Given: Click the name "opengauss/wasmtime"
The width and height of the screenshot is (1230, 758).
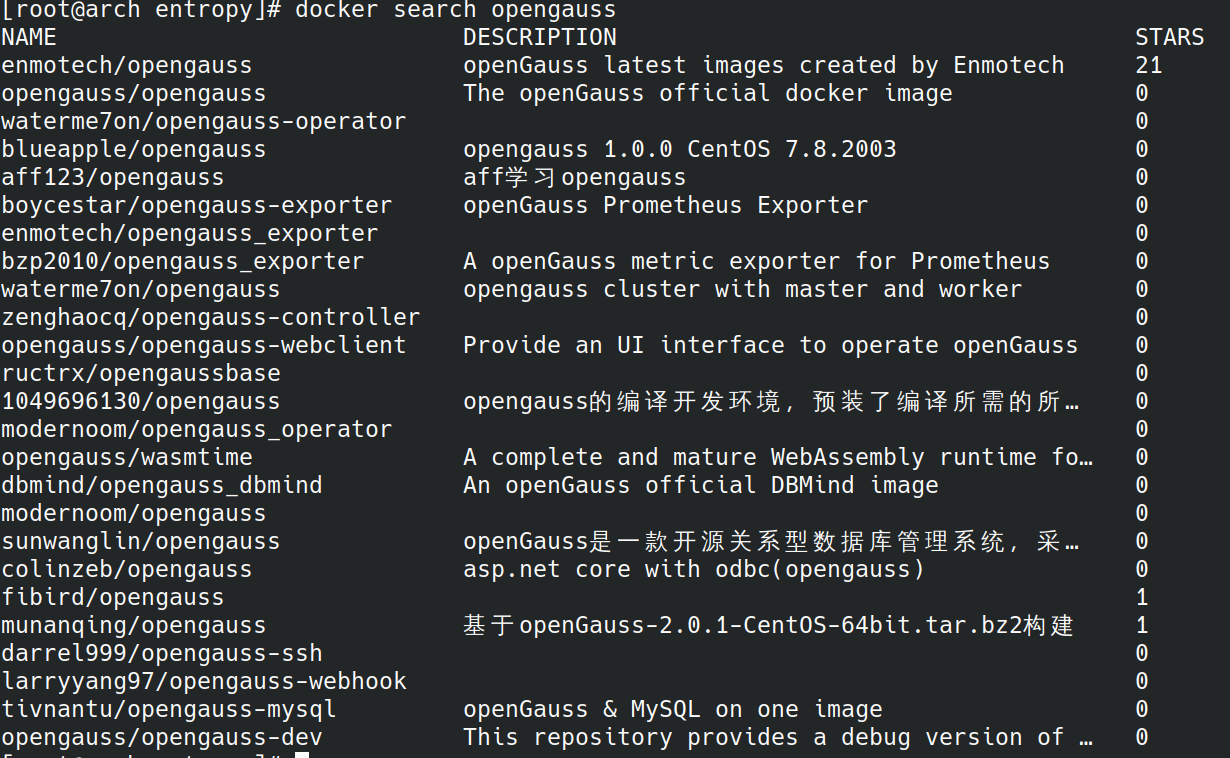Looking at the screenshot, I should (126, 458).
